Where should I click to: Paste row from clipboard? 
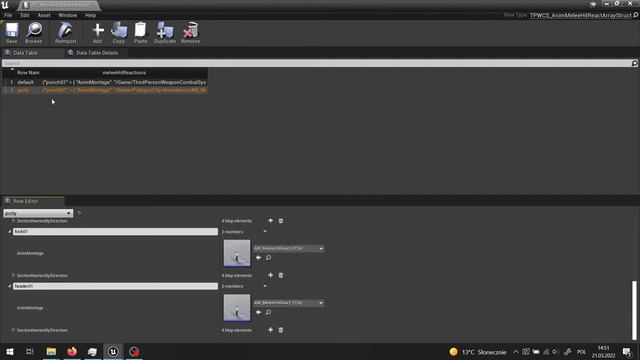click(x=140, y=33)
